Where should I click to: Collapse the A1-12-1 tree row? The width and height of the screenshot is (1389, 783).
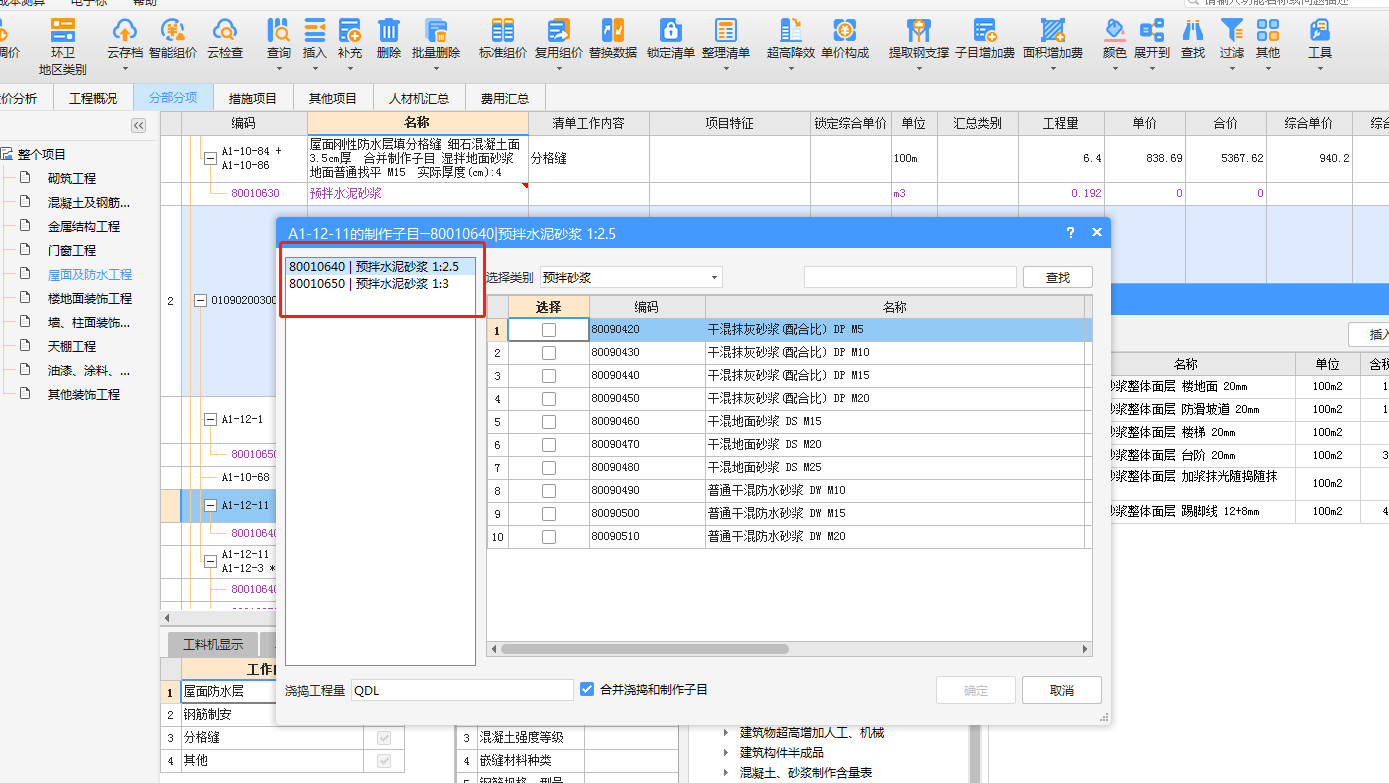pyautogui.click(x=210, y=420)
